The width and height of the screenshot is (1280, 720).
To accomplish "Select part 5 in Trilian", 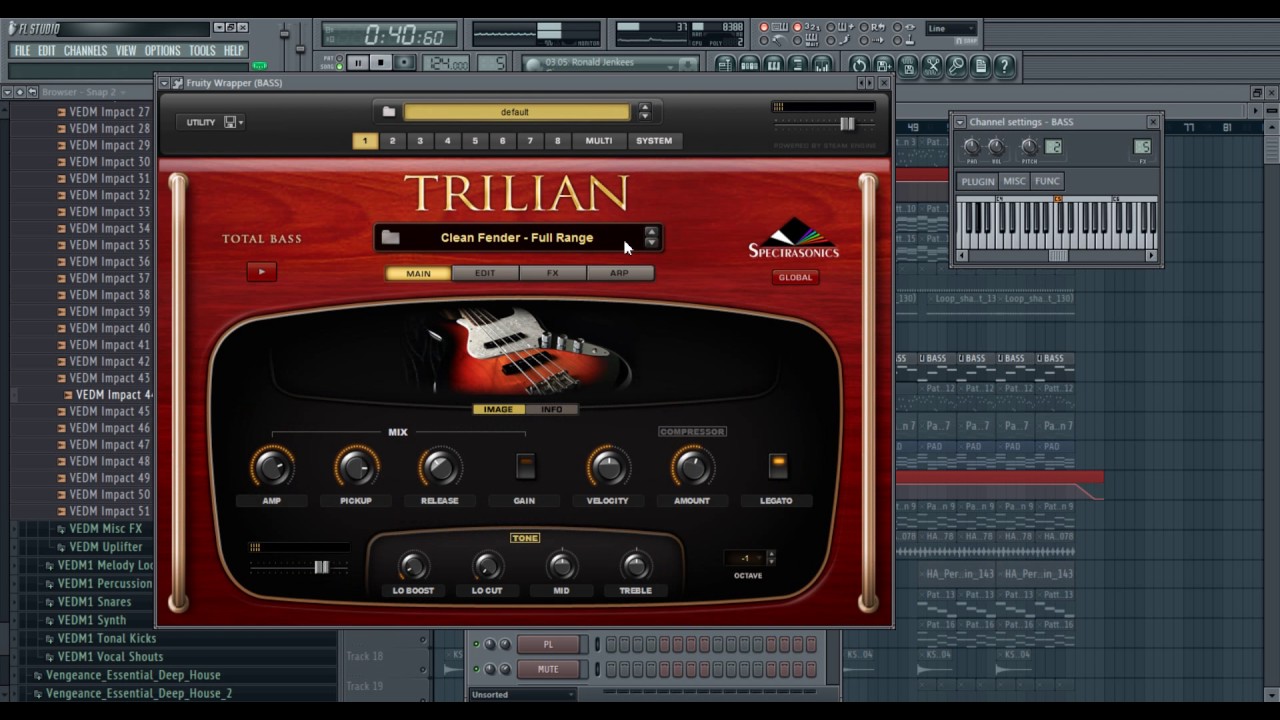I will click(x=475, y=141).
